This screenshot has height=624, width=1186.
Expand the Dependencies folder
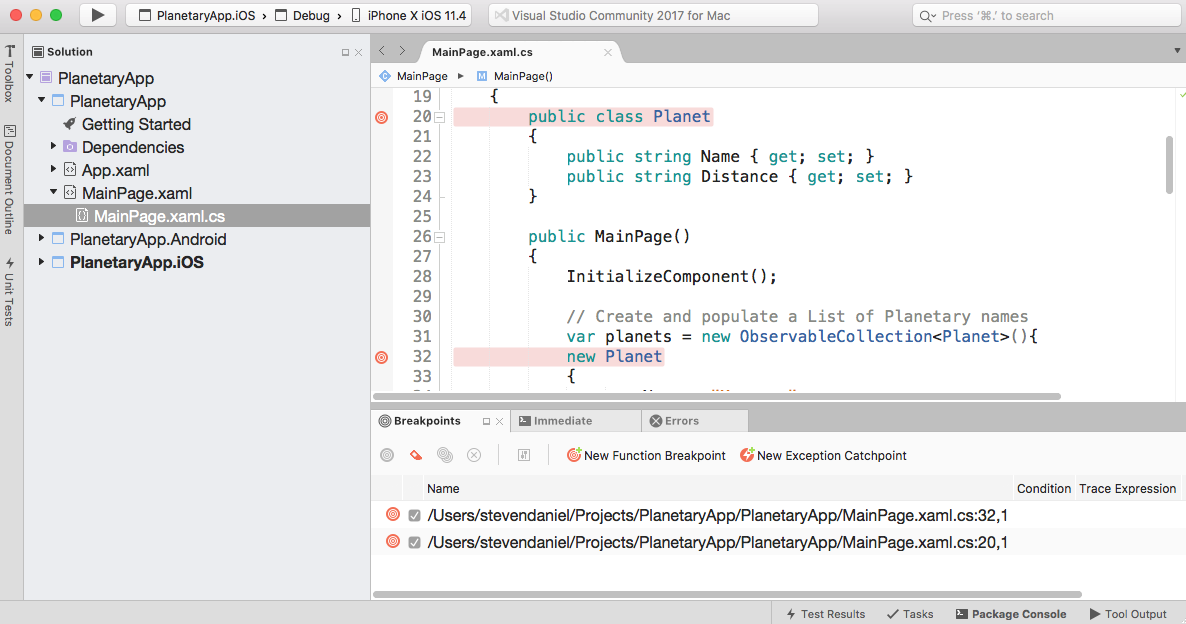pyautogui.click(x=54, y=146)
